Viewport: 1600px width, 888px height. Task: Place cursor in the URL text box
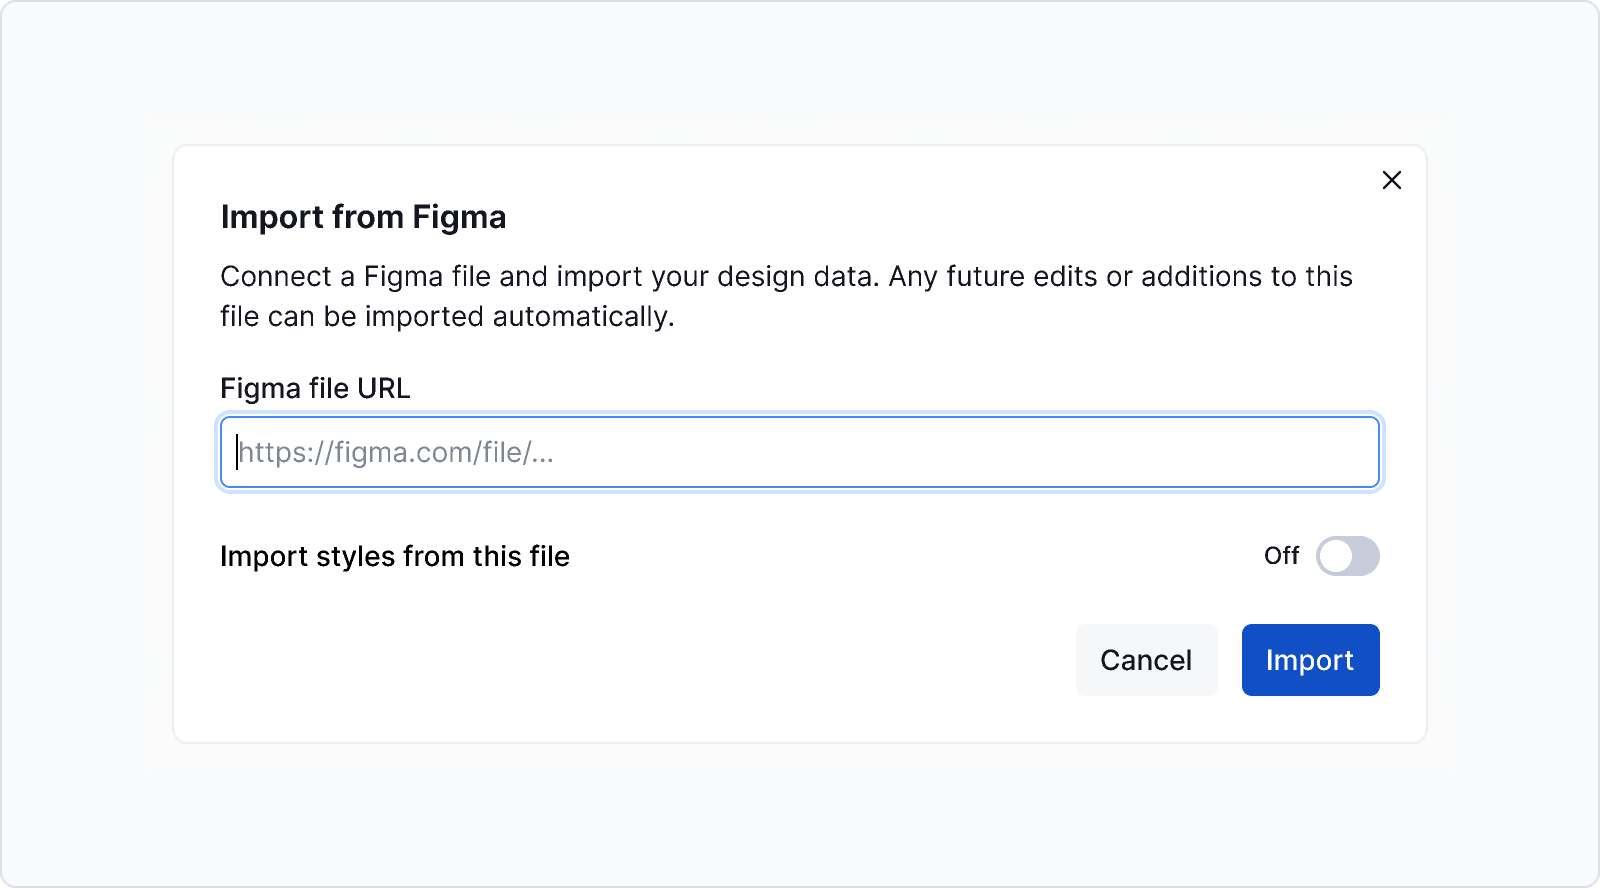pyautogui.click(x=800, y=453)
